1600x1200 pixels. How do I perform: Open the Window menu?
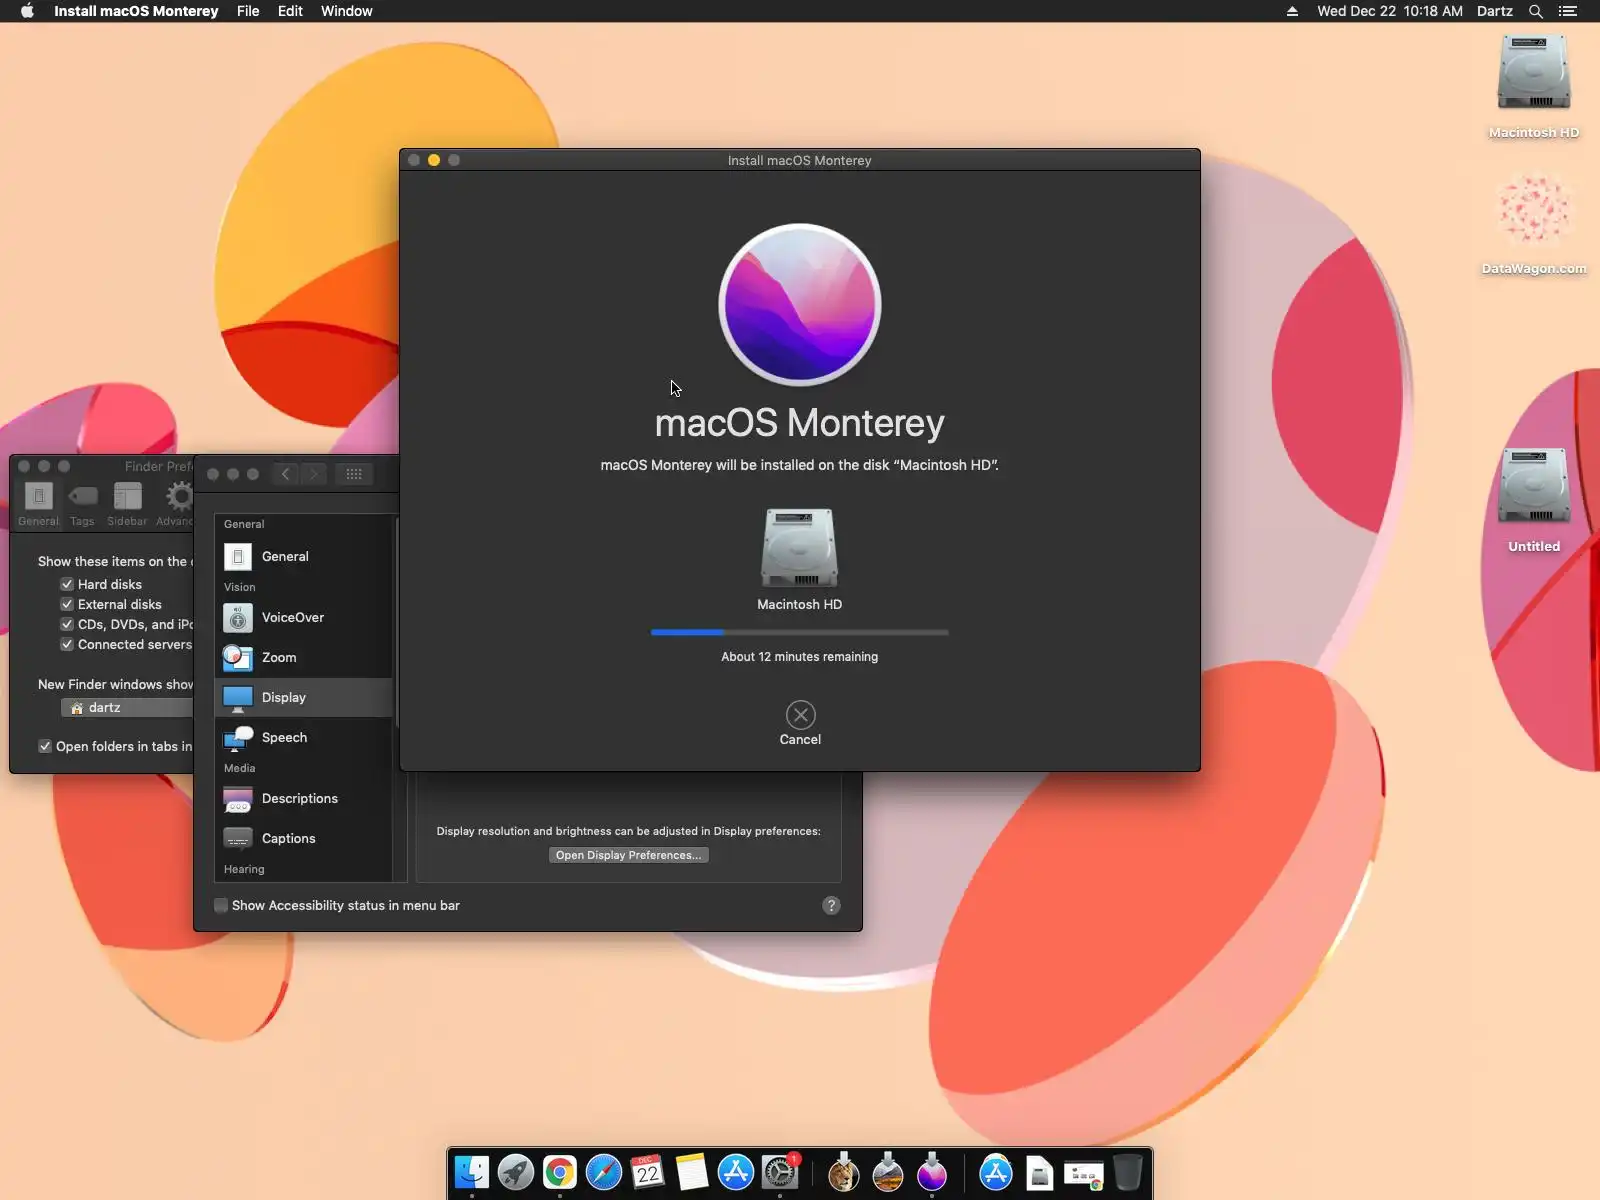pos(347,11)
